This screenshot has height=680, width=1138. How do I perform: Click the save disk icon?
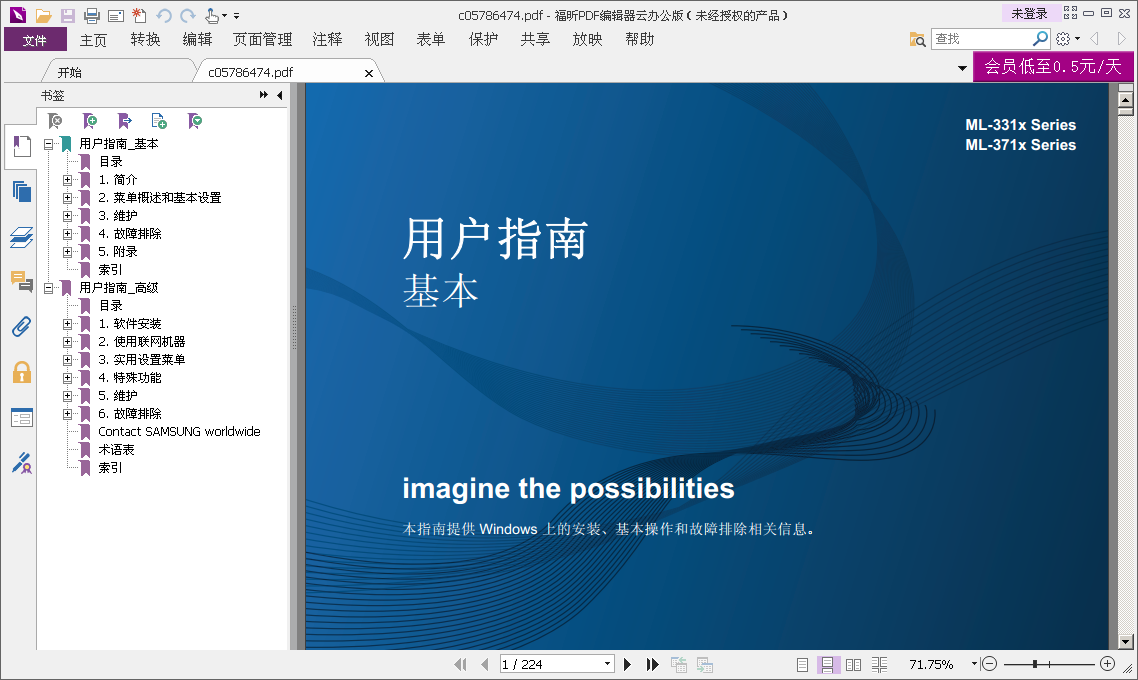point(67,15)
